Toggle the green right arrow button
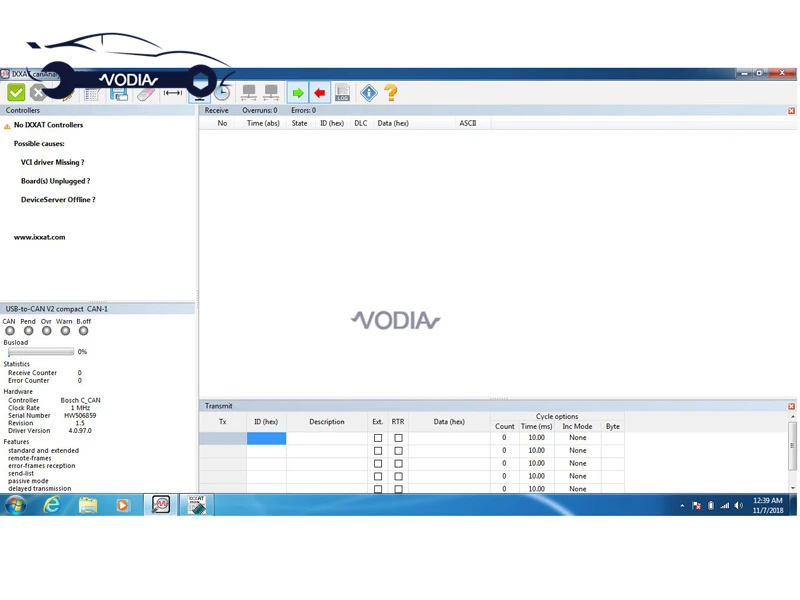Image resolution: width=800 pixels, height=600 pixels. [297, 93]
